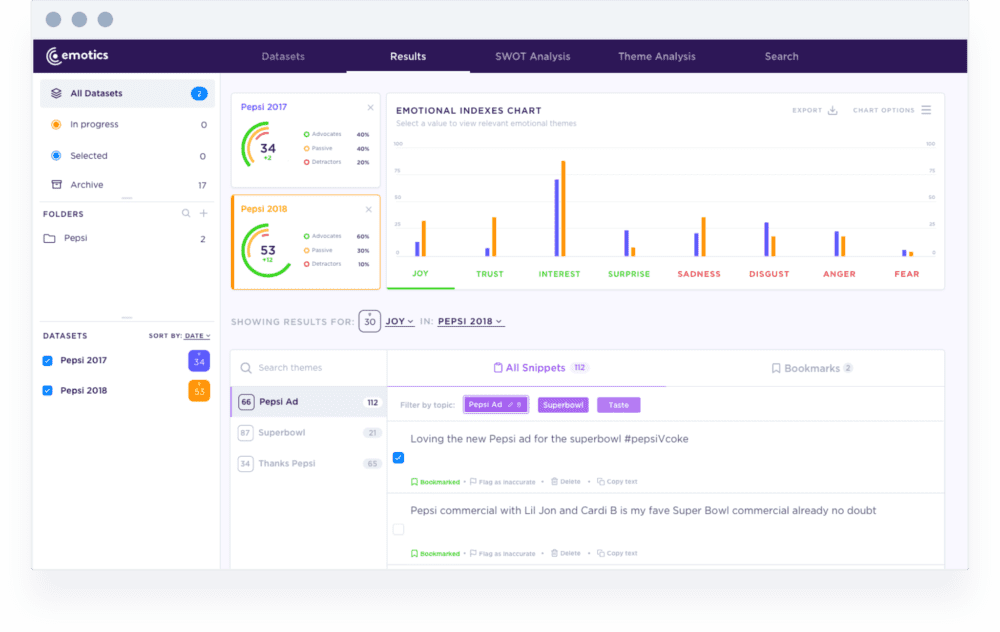Toggle Bookmarked on first snippet

click(x=435, y=482)
